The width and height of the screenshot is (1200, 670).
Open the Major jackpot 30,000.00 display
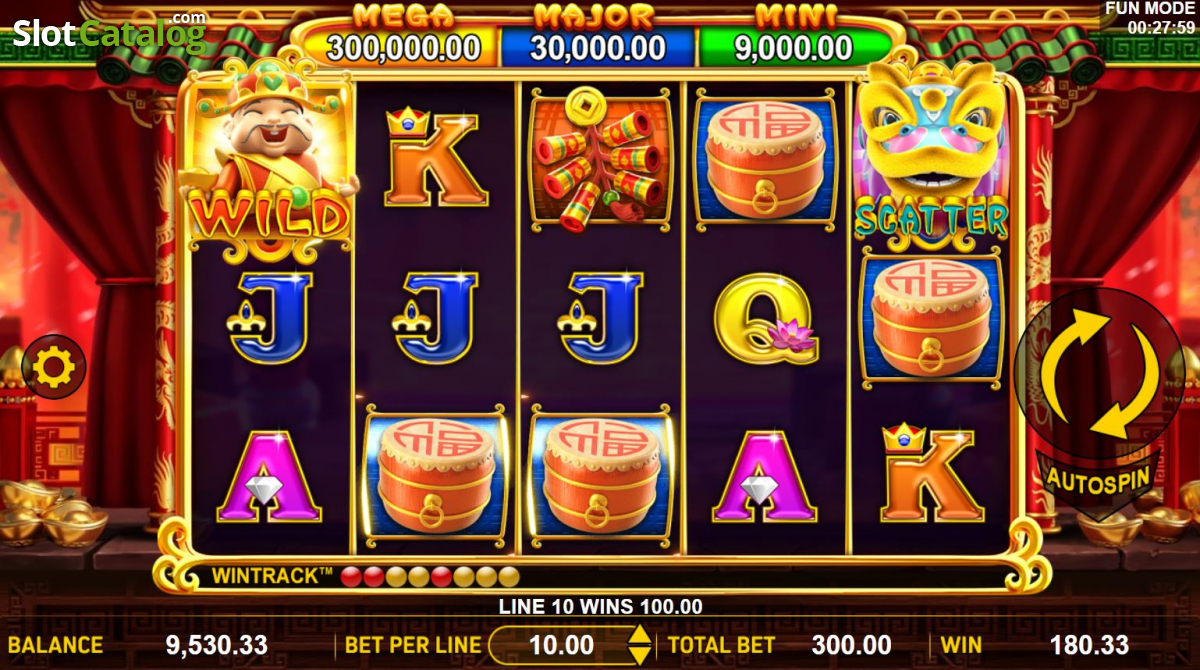pos(598,46)
